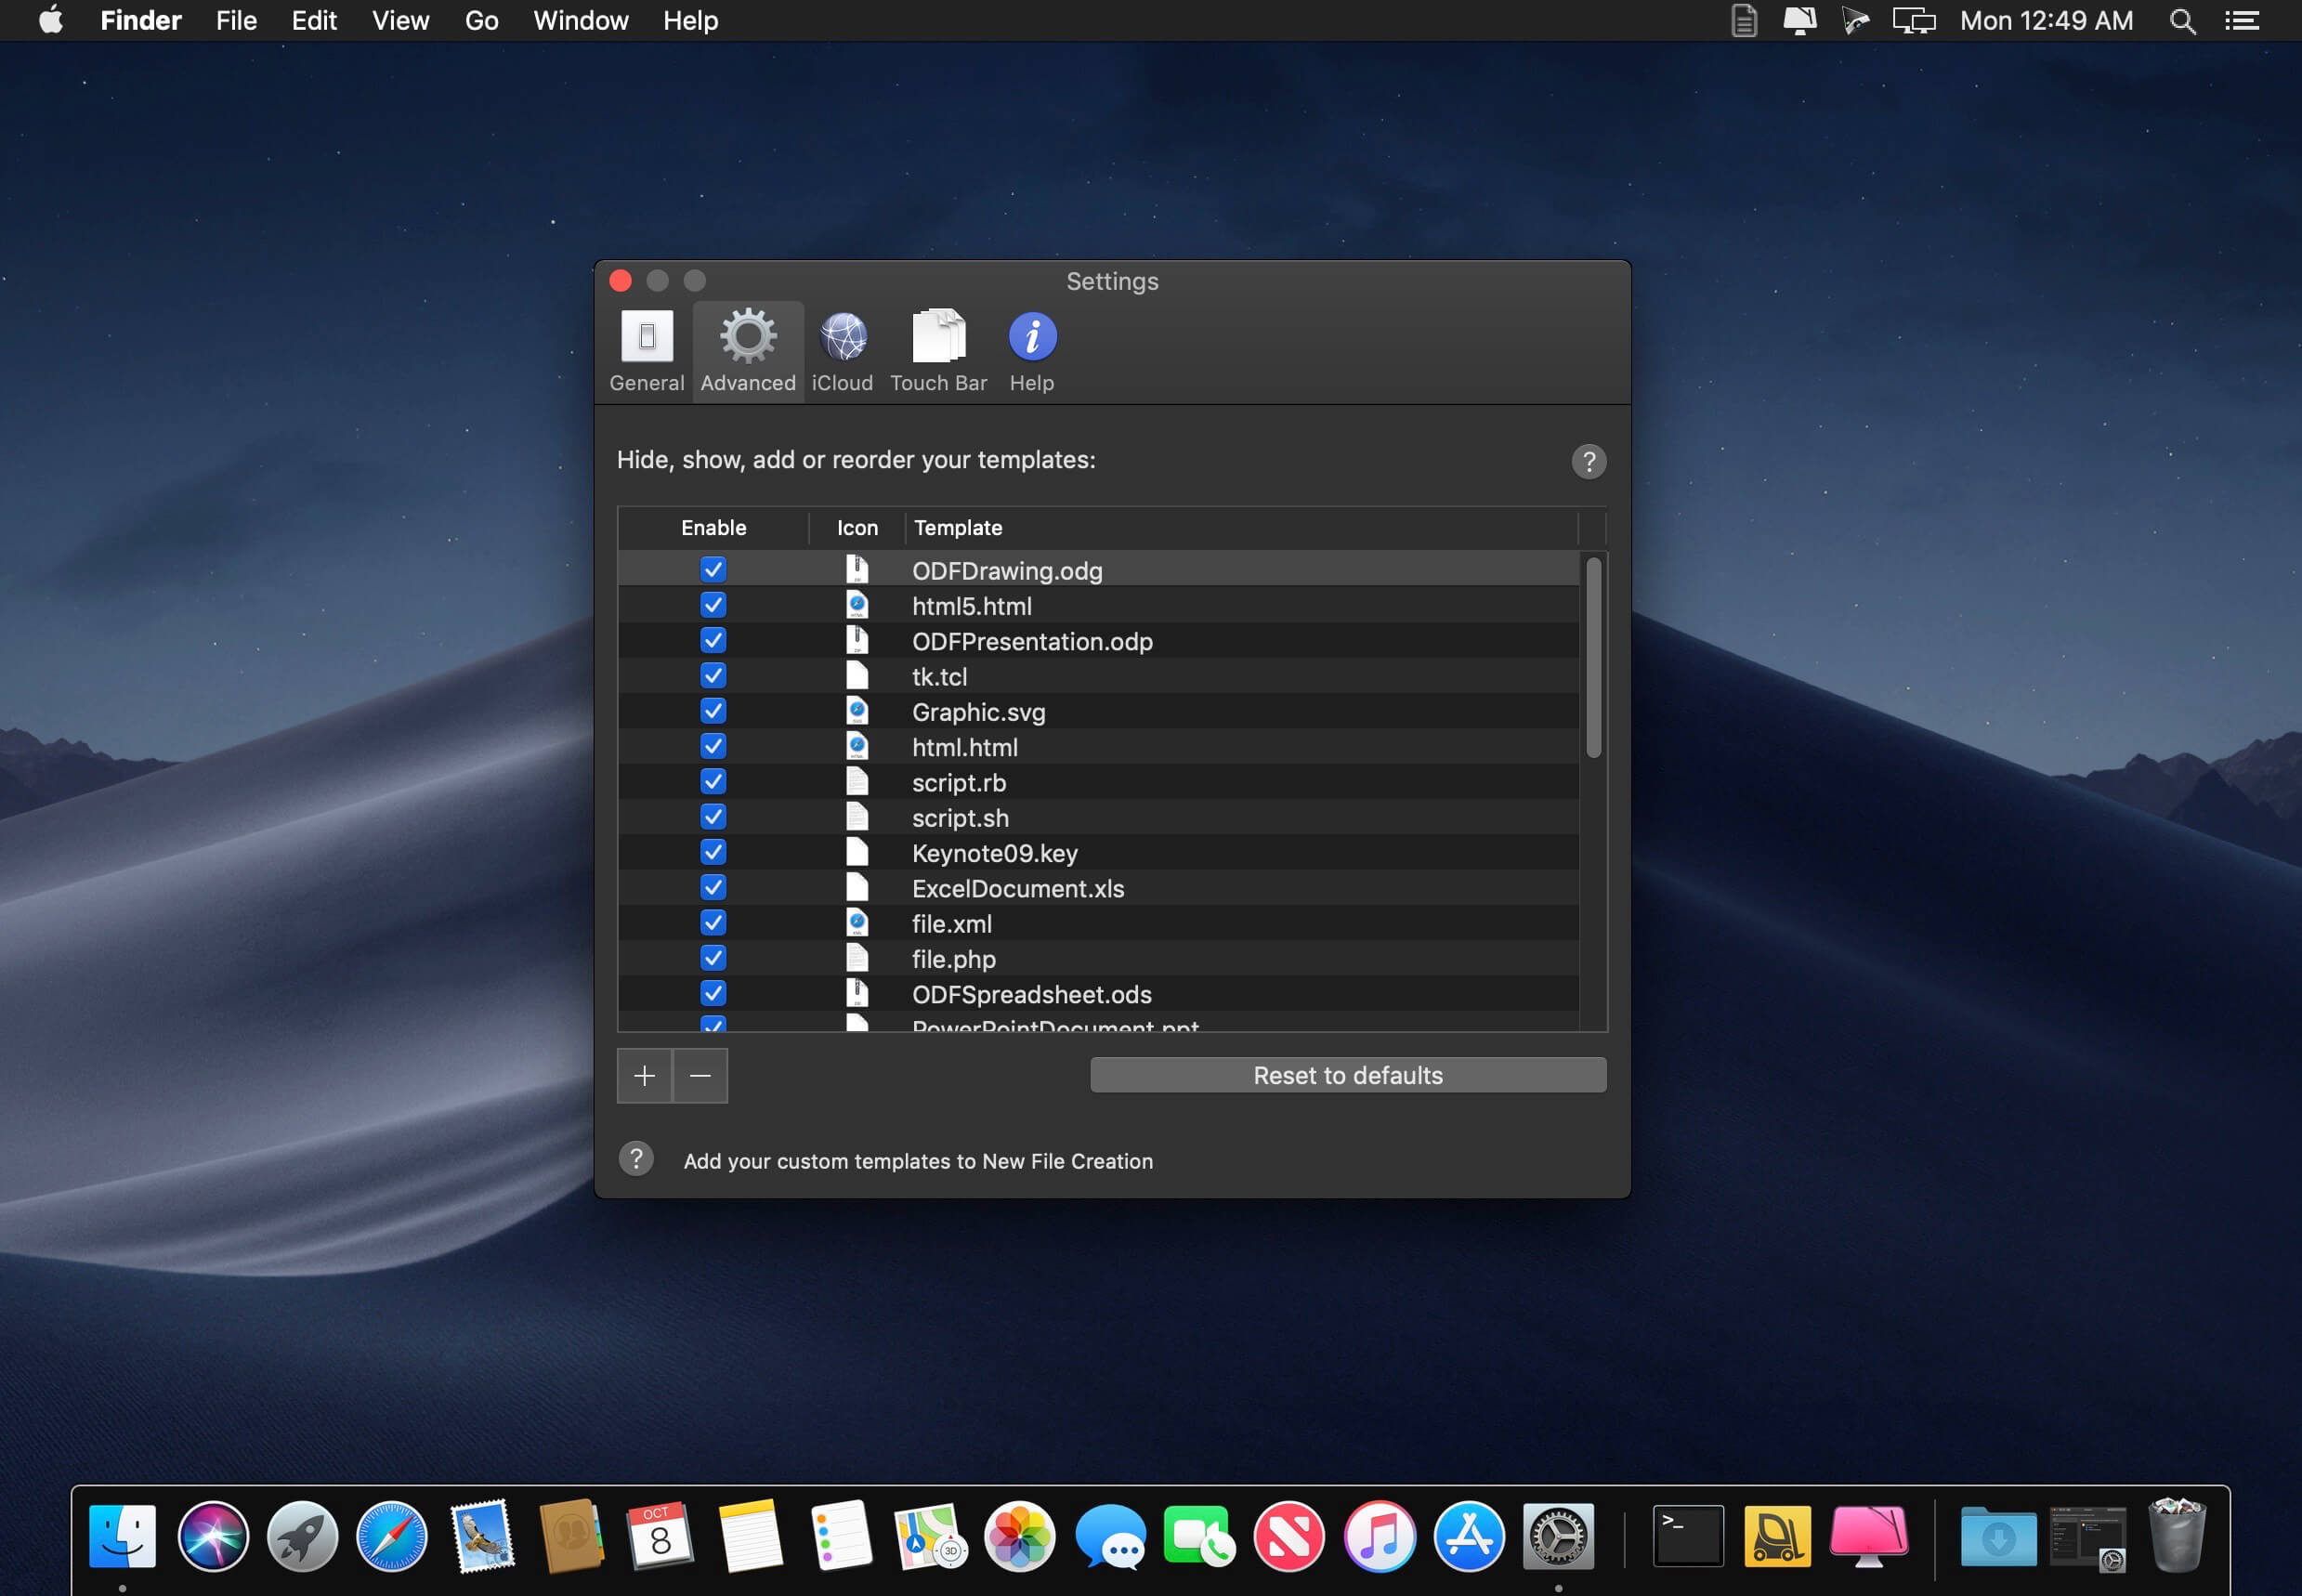
Task: Open the Finder File menu
Action: click(x=236, y=21)
